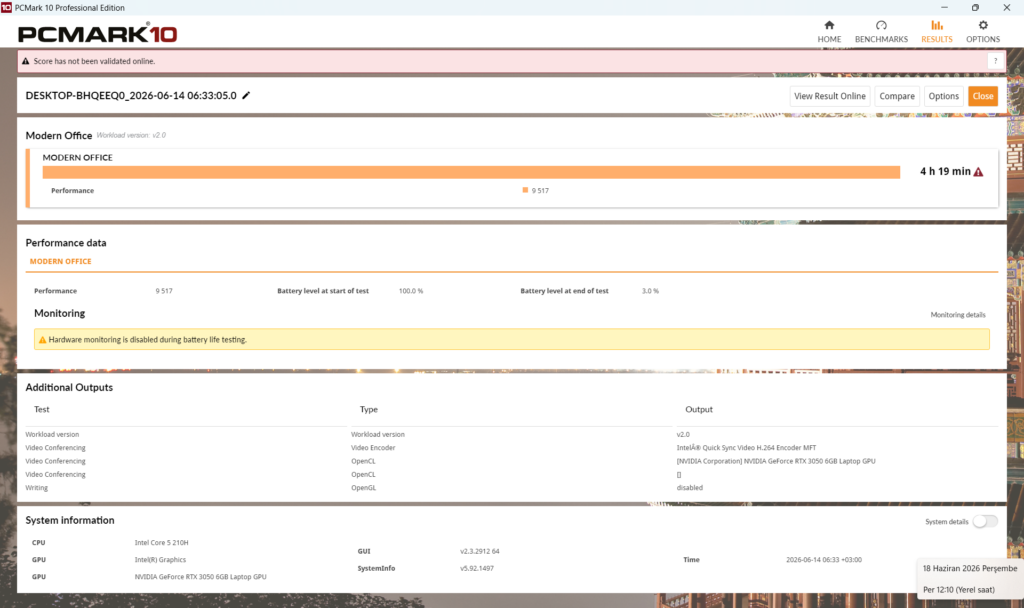Screen dimensions: 1024x608
Task: Click hardware monitoring disabled notice
Action: pyautogui.click(x=511, y=340)
